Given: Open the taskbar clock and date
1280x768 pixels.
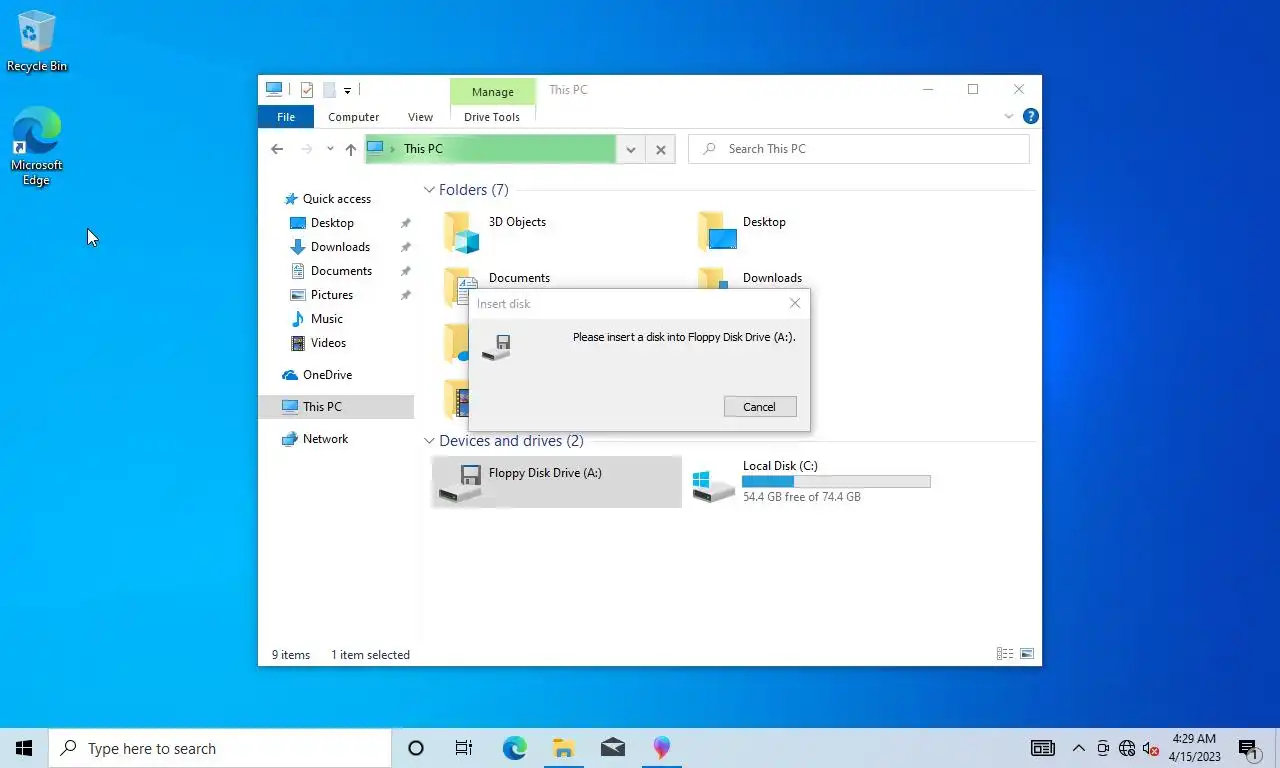Looking at the screenshot, I should coord(1194,748).
